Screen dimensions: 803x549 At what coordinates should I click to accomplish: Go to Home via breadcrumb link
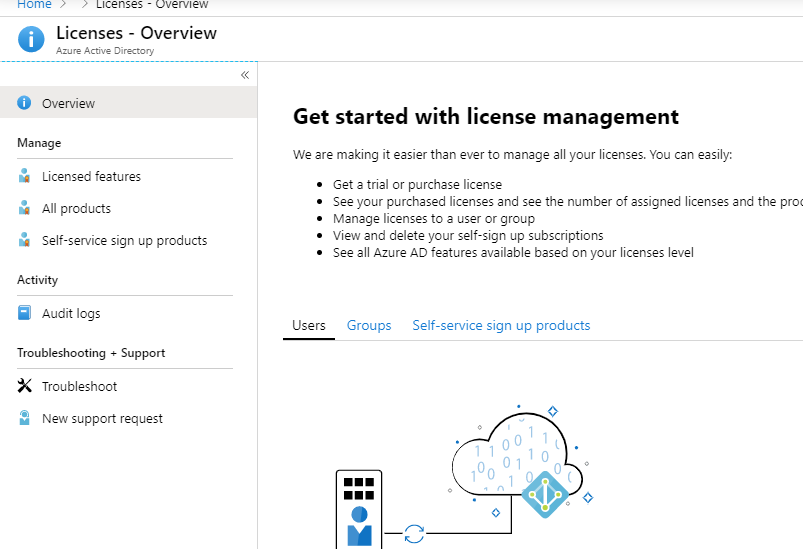click(x=34, y=5)
